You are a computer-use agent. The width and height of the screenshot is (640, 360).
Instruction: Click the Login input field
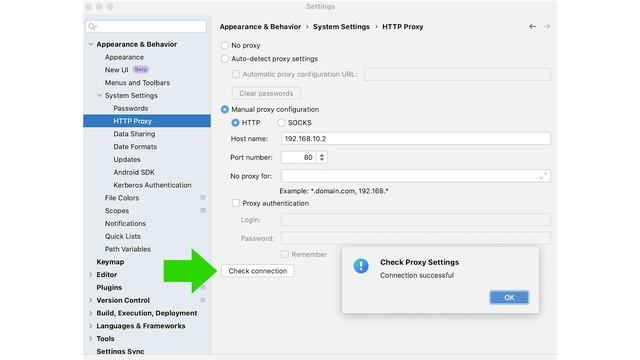[416, 220]
